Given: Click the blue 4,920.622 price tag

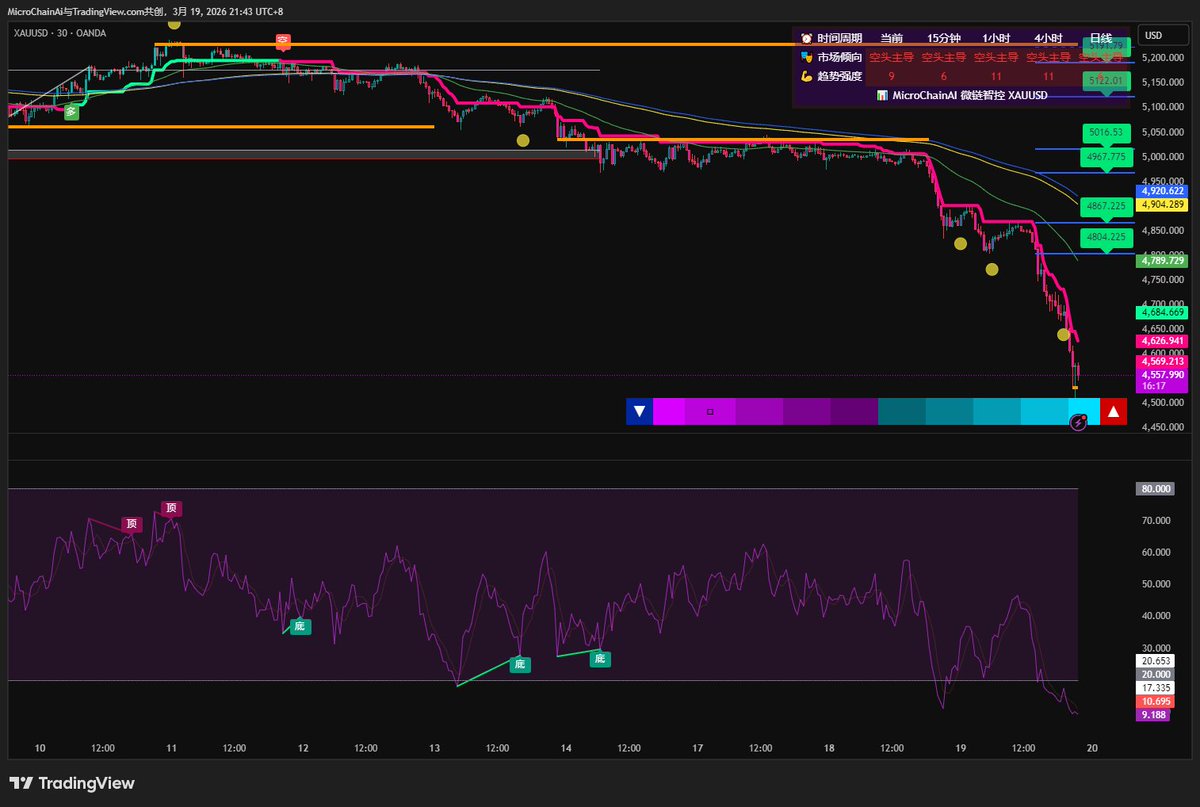Looking at the screenshot, I should coord(1161,190).
